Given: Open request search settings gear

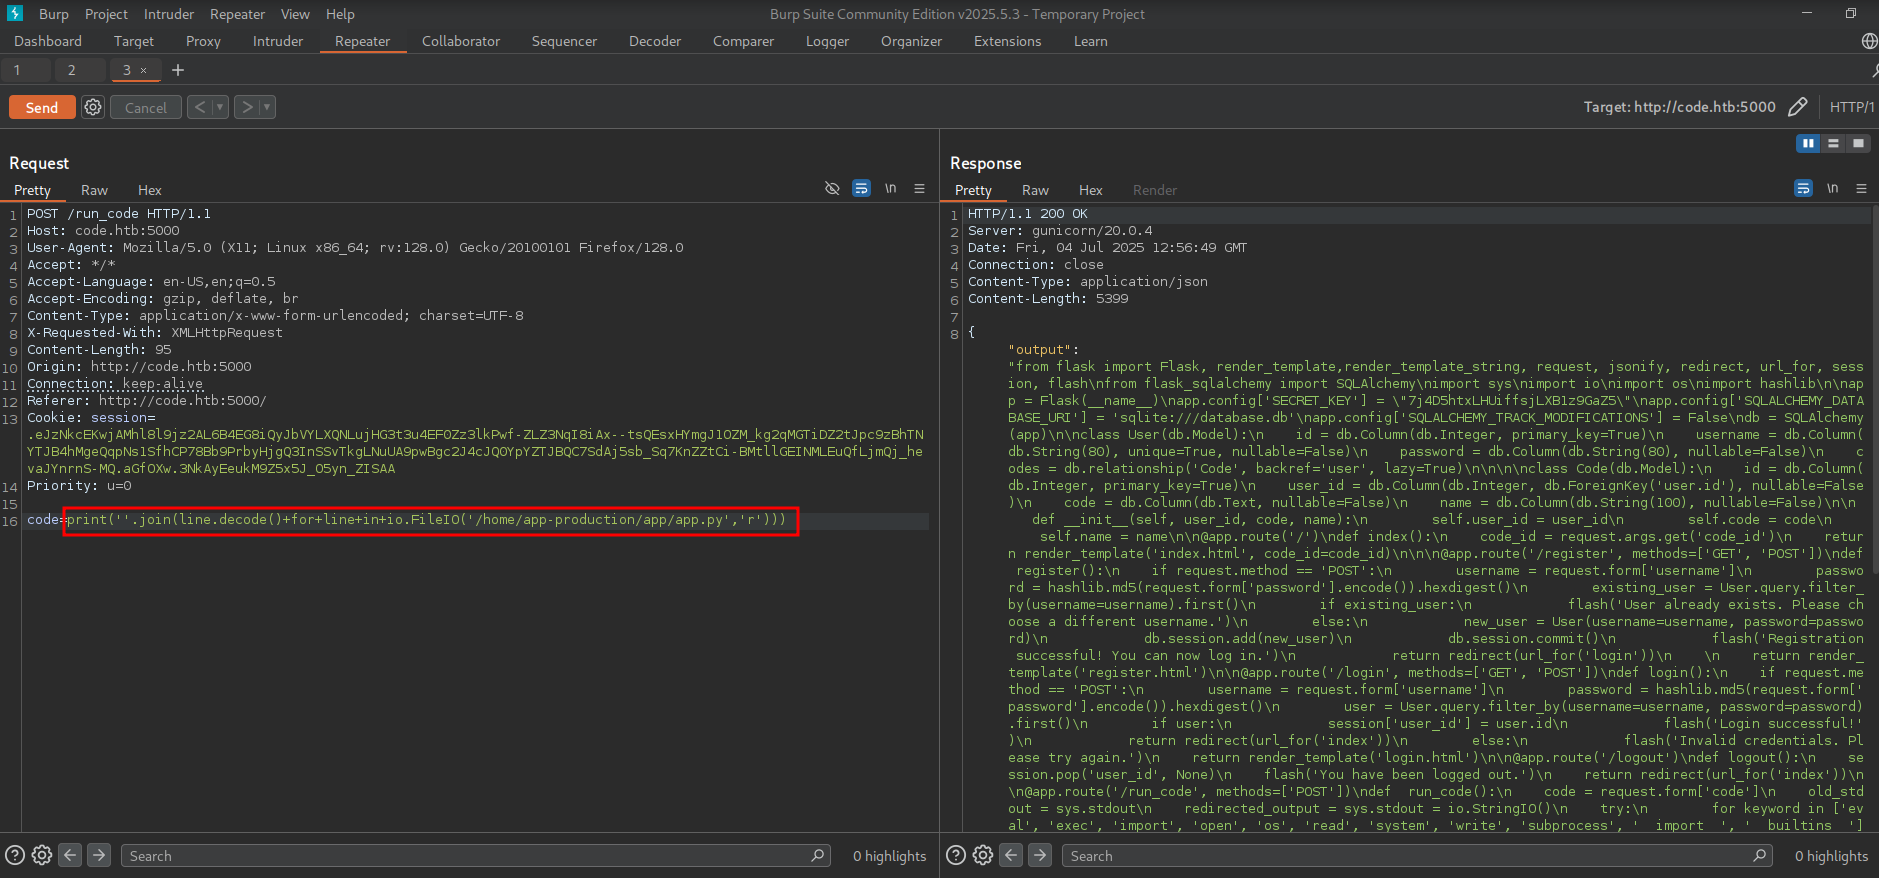Looking at the screenshot, I should click(x=42, y=855).
